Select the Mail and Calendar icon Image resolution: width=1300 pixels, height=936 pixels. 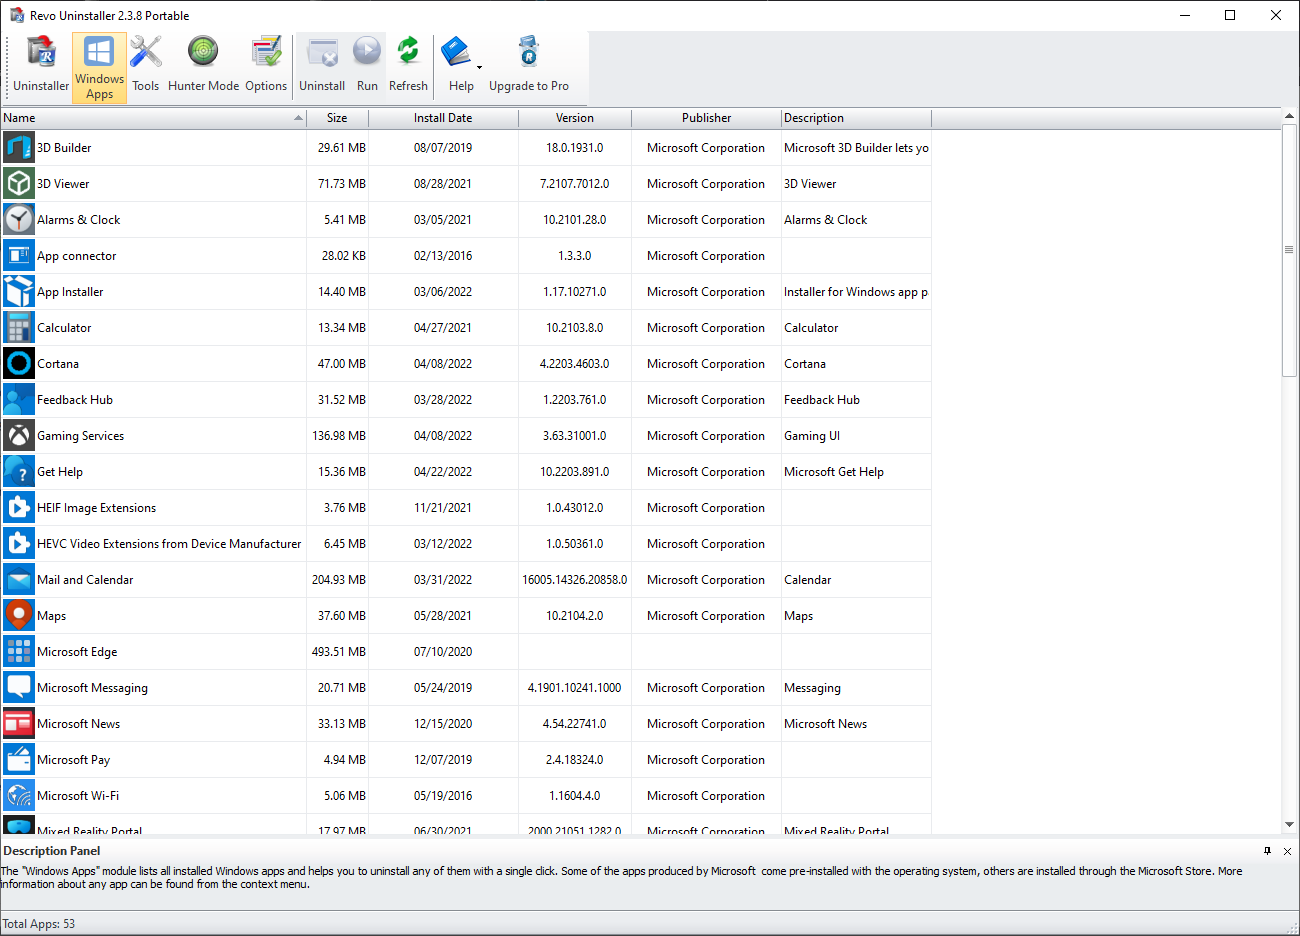click(19, 580)
